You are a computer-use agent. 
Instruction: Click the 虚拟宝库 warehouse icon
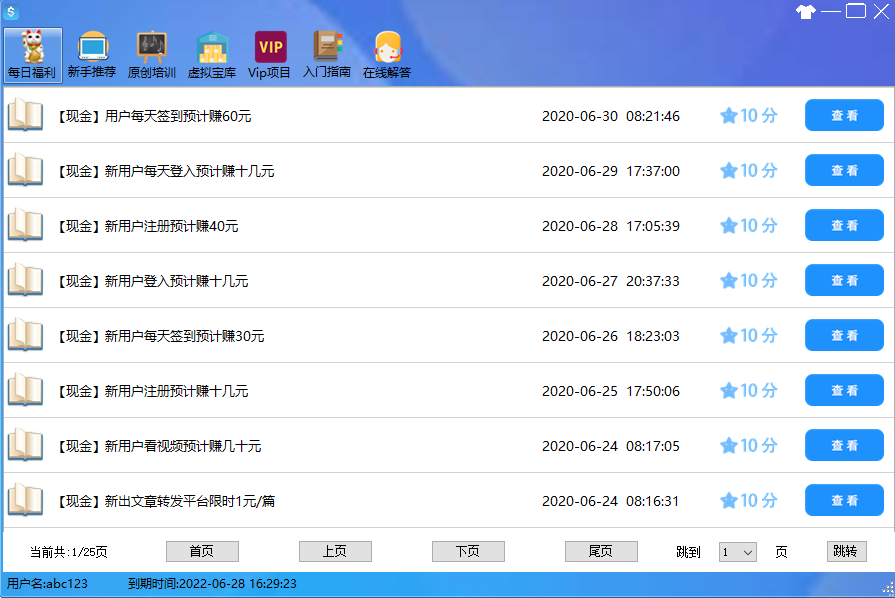pyautogui.click(x=211, y=48)
